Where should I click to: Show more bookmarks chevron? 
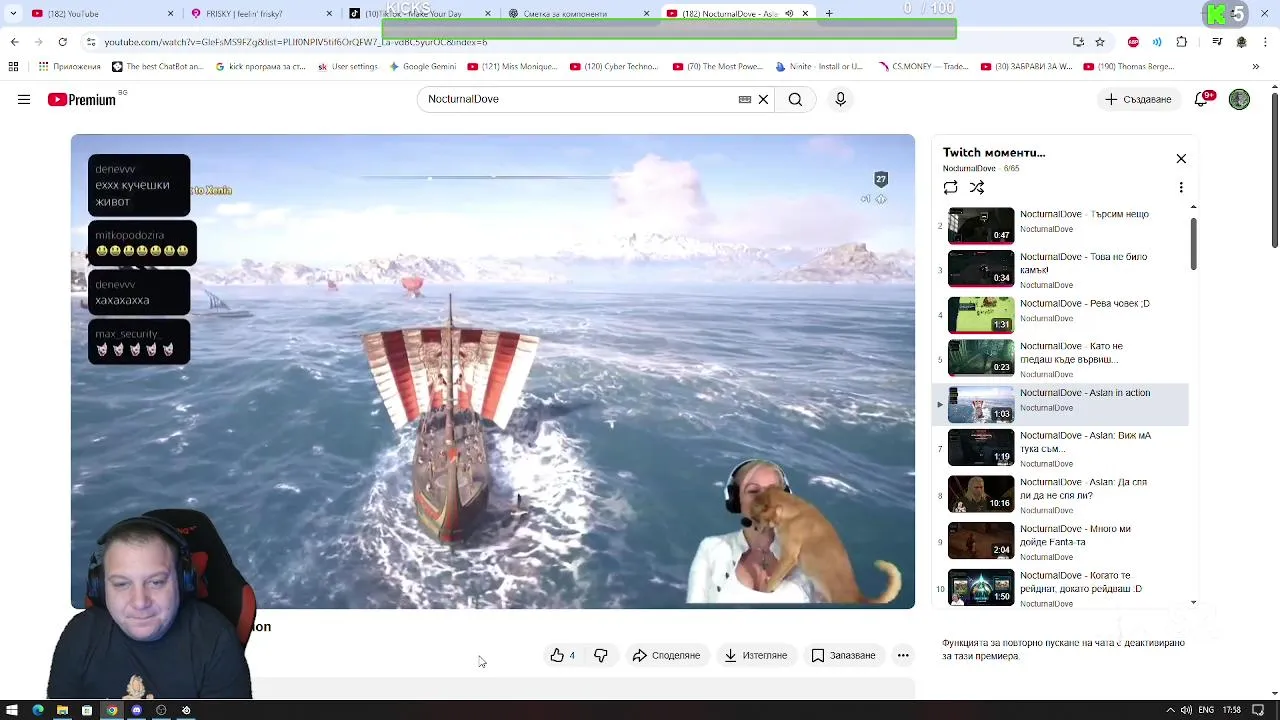[x=1256, y=67]
